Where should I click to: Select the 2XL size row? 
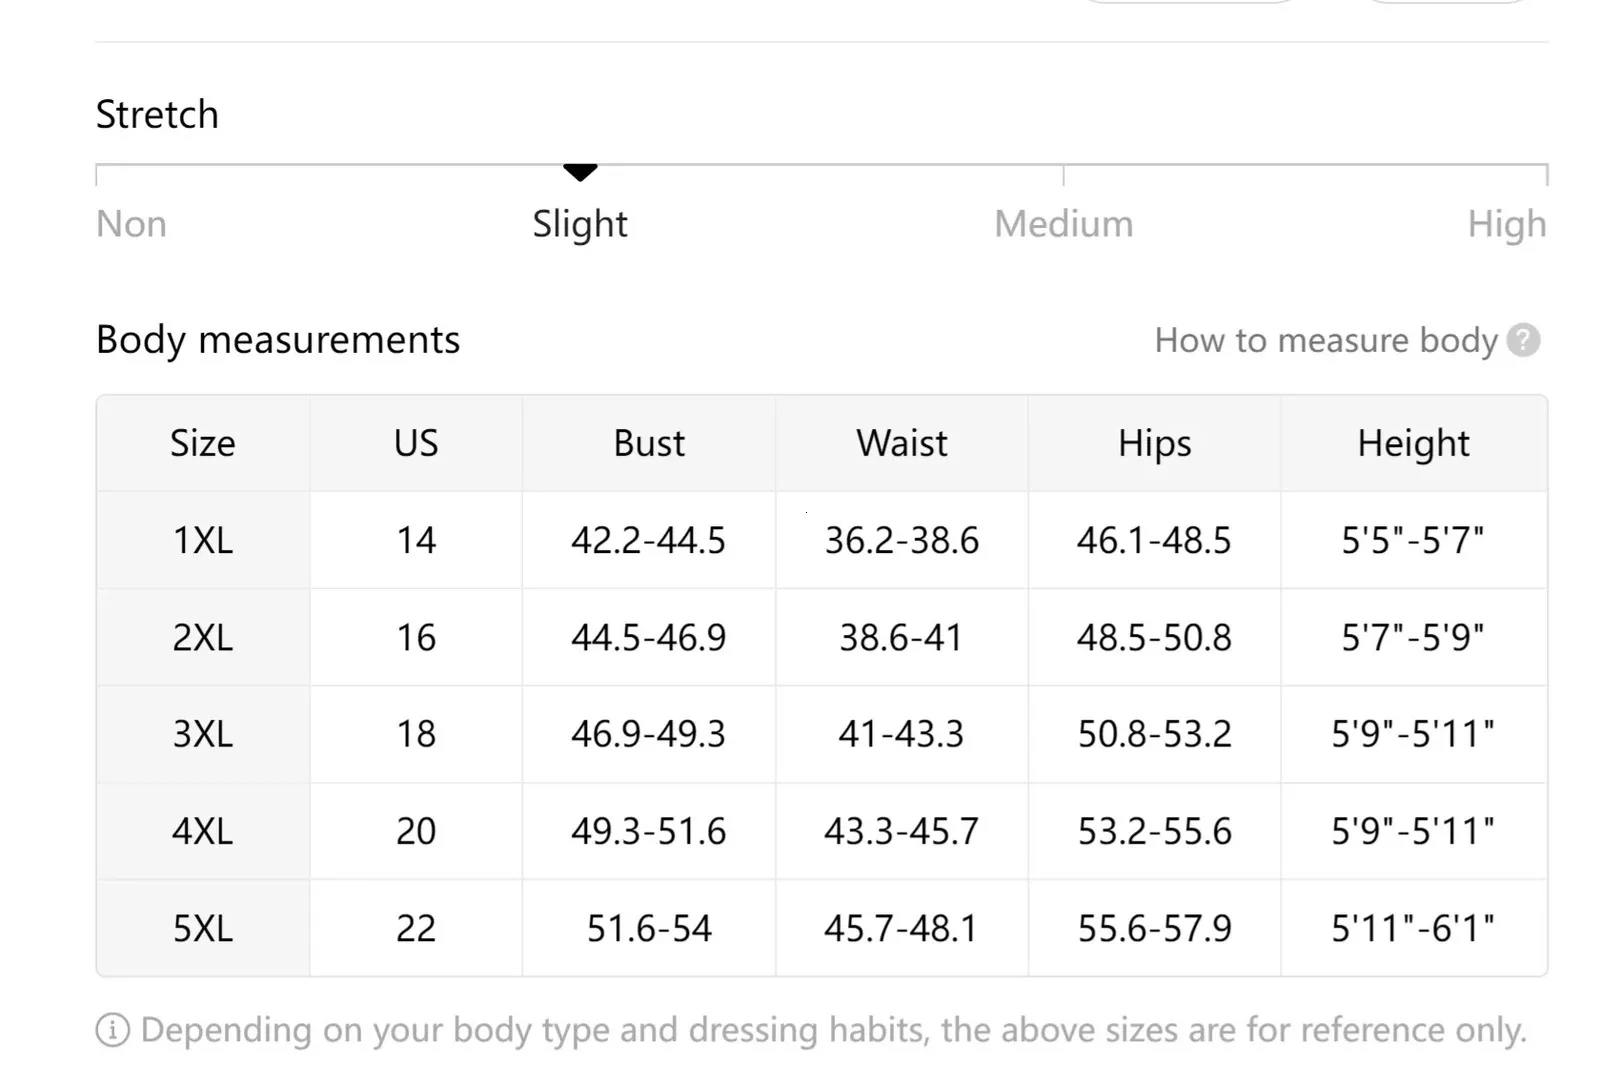[822, 637]
